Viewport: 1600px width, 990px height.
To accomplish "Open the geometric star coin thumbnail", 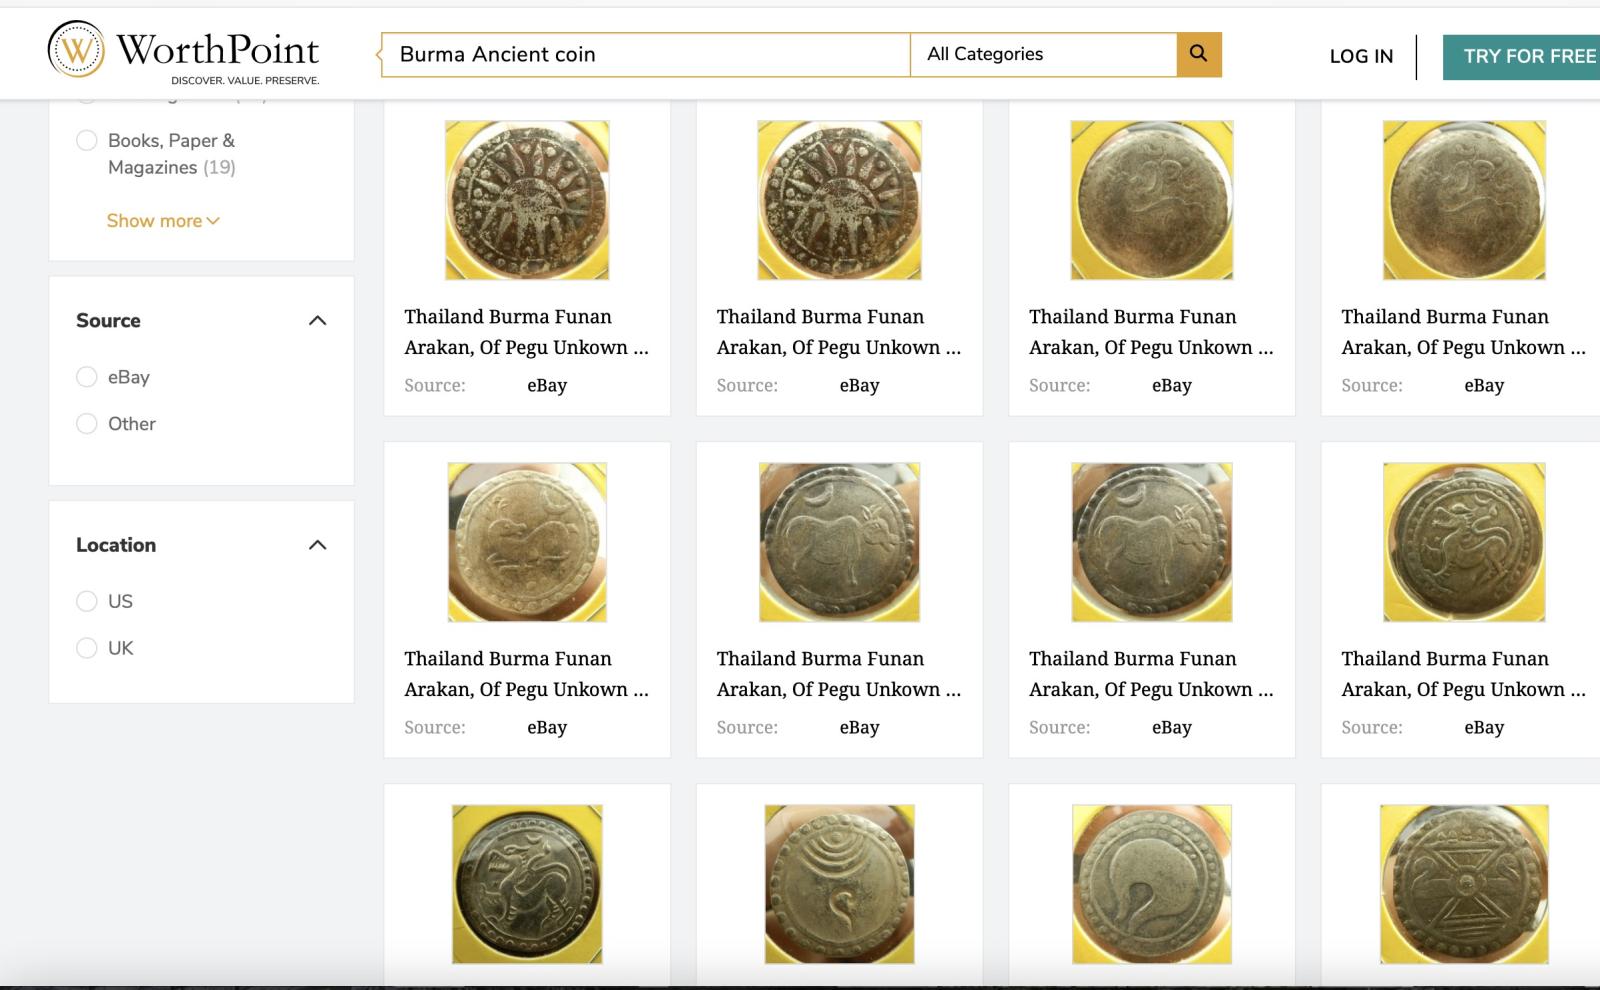I will pyautogui.click(x=1464, y=884).
